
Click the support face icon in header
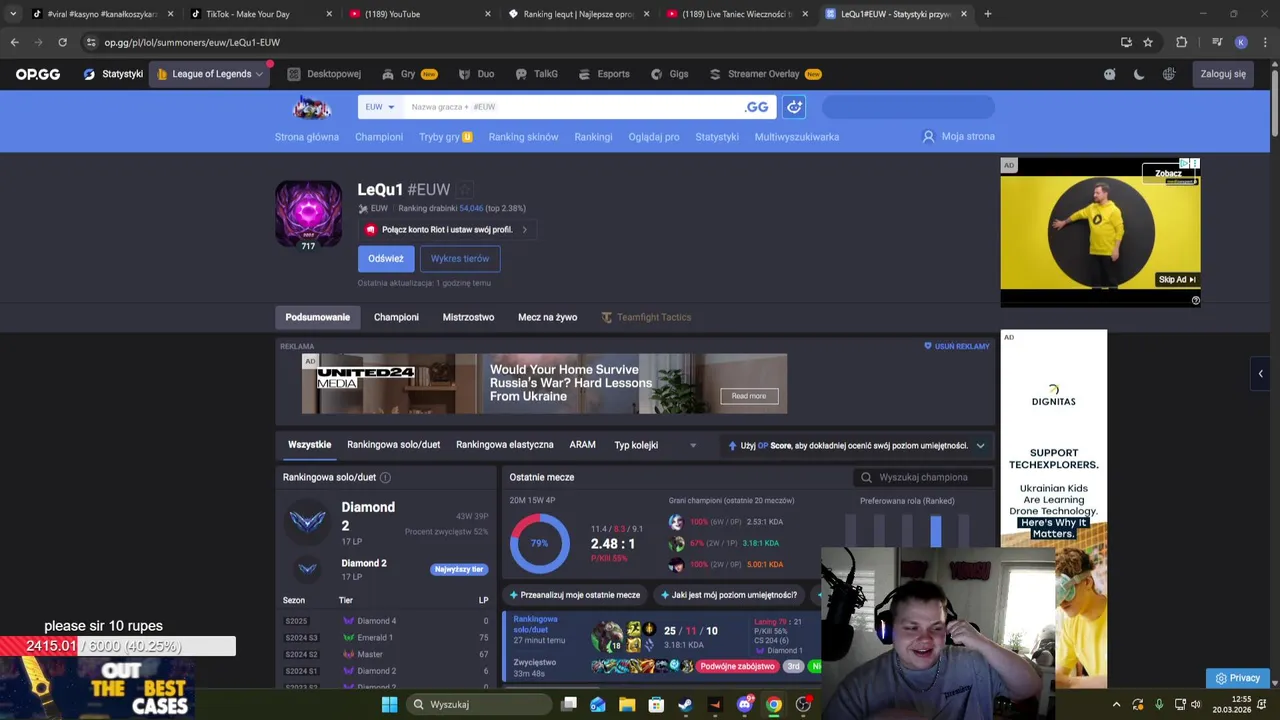point(1109,74)
